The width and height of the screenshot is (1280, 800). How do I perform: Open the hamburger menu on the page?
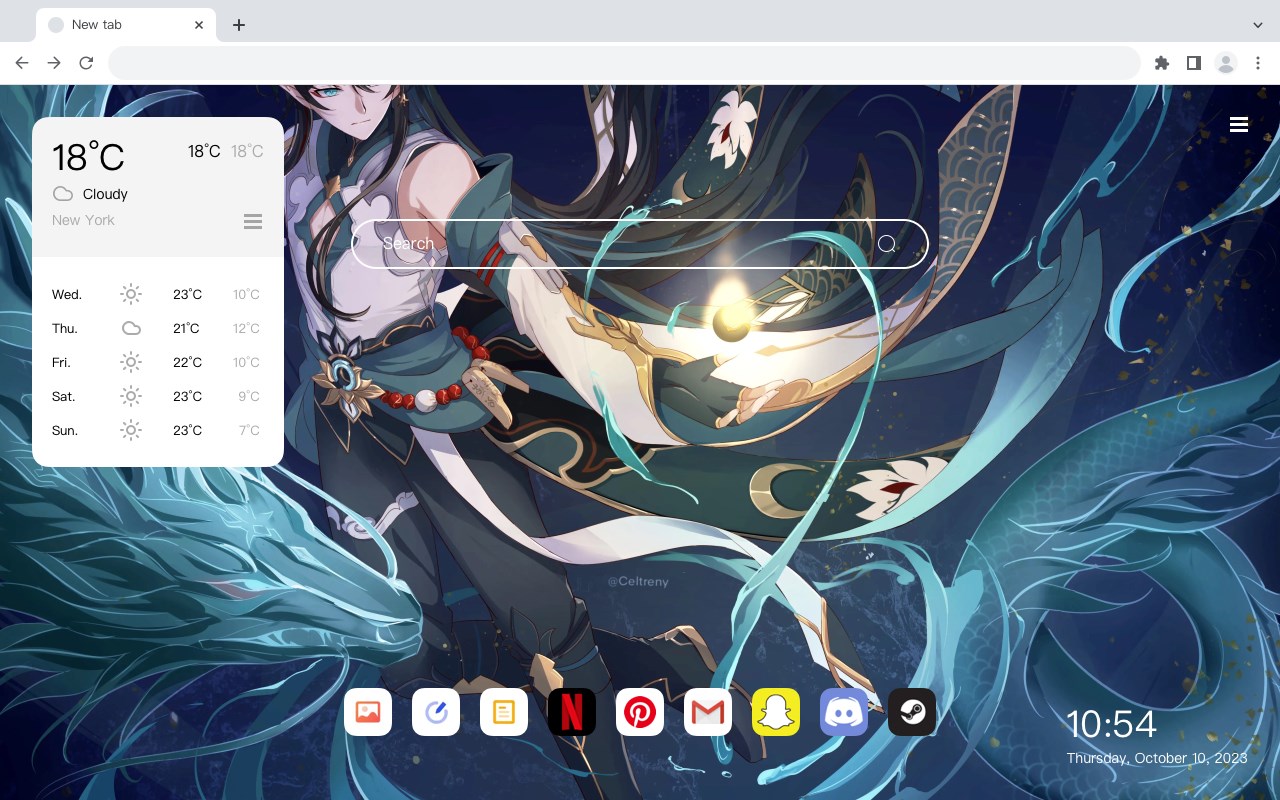tap(1239, 124)
